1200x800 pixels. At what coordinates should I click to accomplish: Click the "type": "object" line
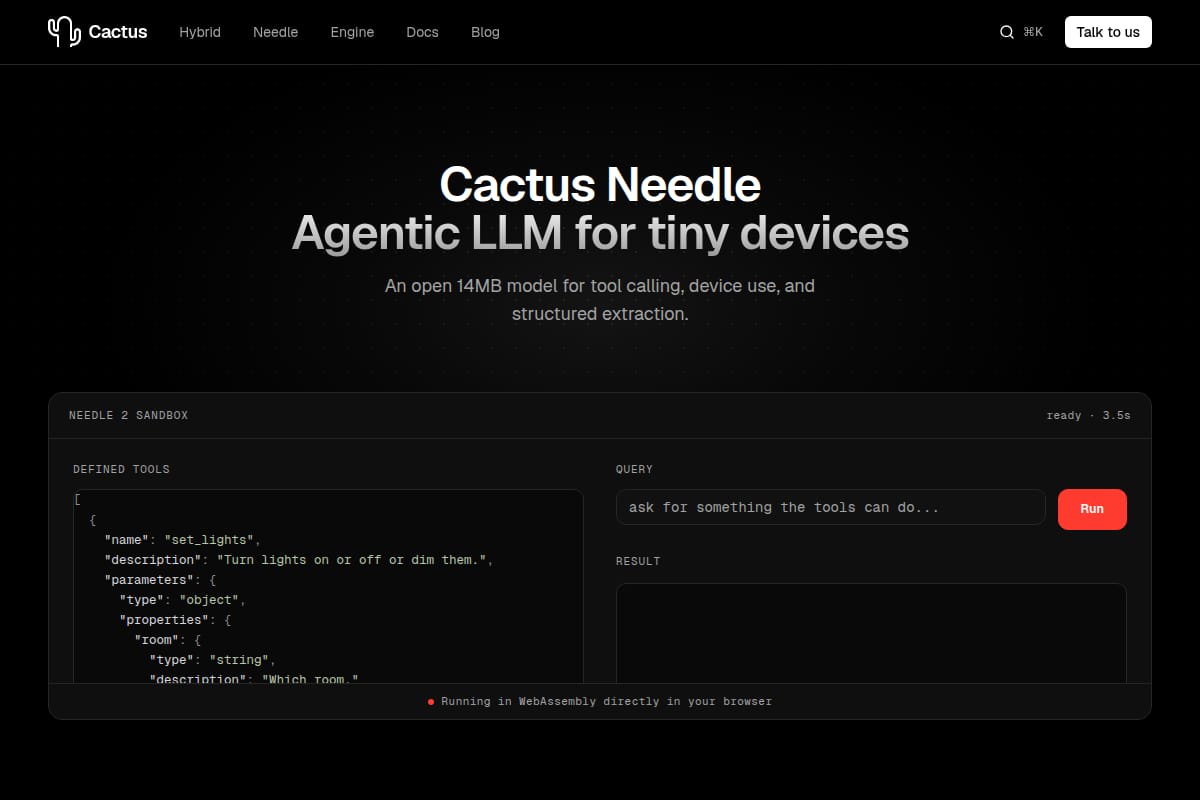183,600
